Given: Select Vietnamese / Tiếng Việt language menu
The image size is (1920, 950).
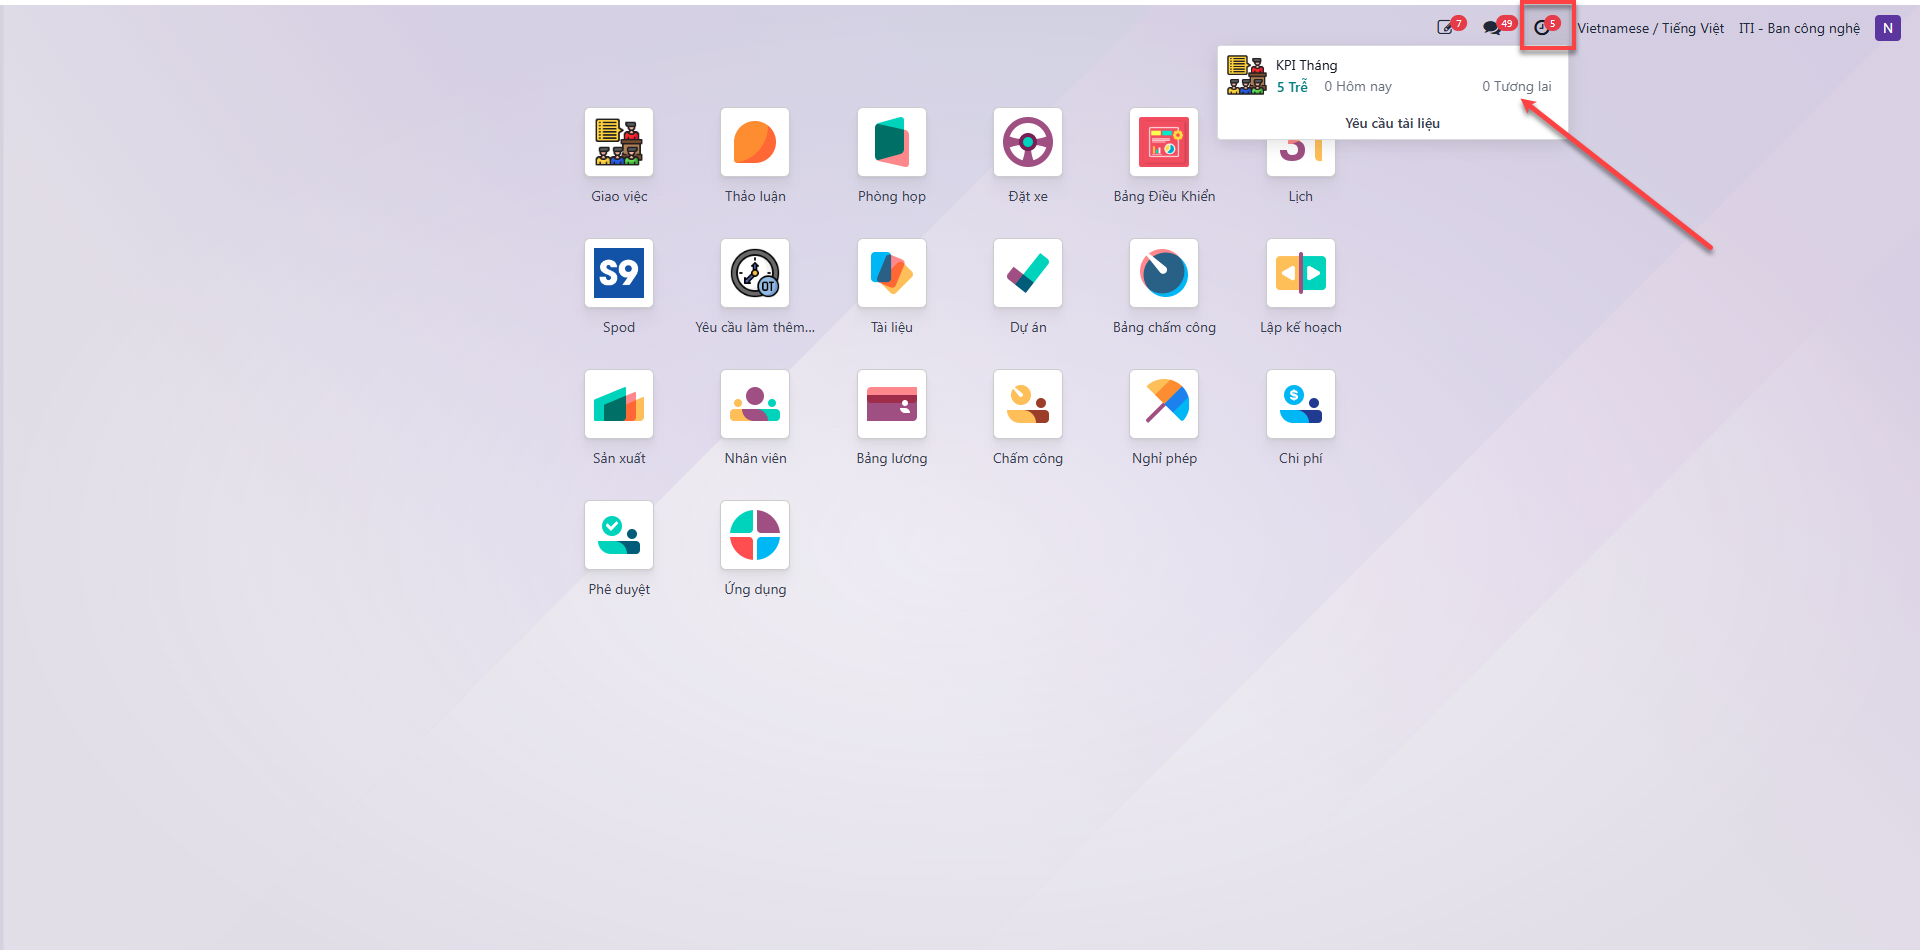Looking at the screenshot, I should click(x=1651, y=28).
